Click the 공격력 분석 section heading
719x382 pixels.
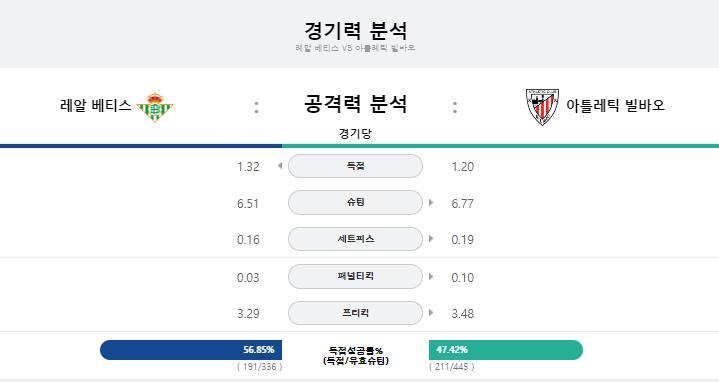coord(355,104)
